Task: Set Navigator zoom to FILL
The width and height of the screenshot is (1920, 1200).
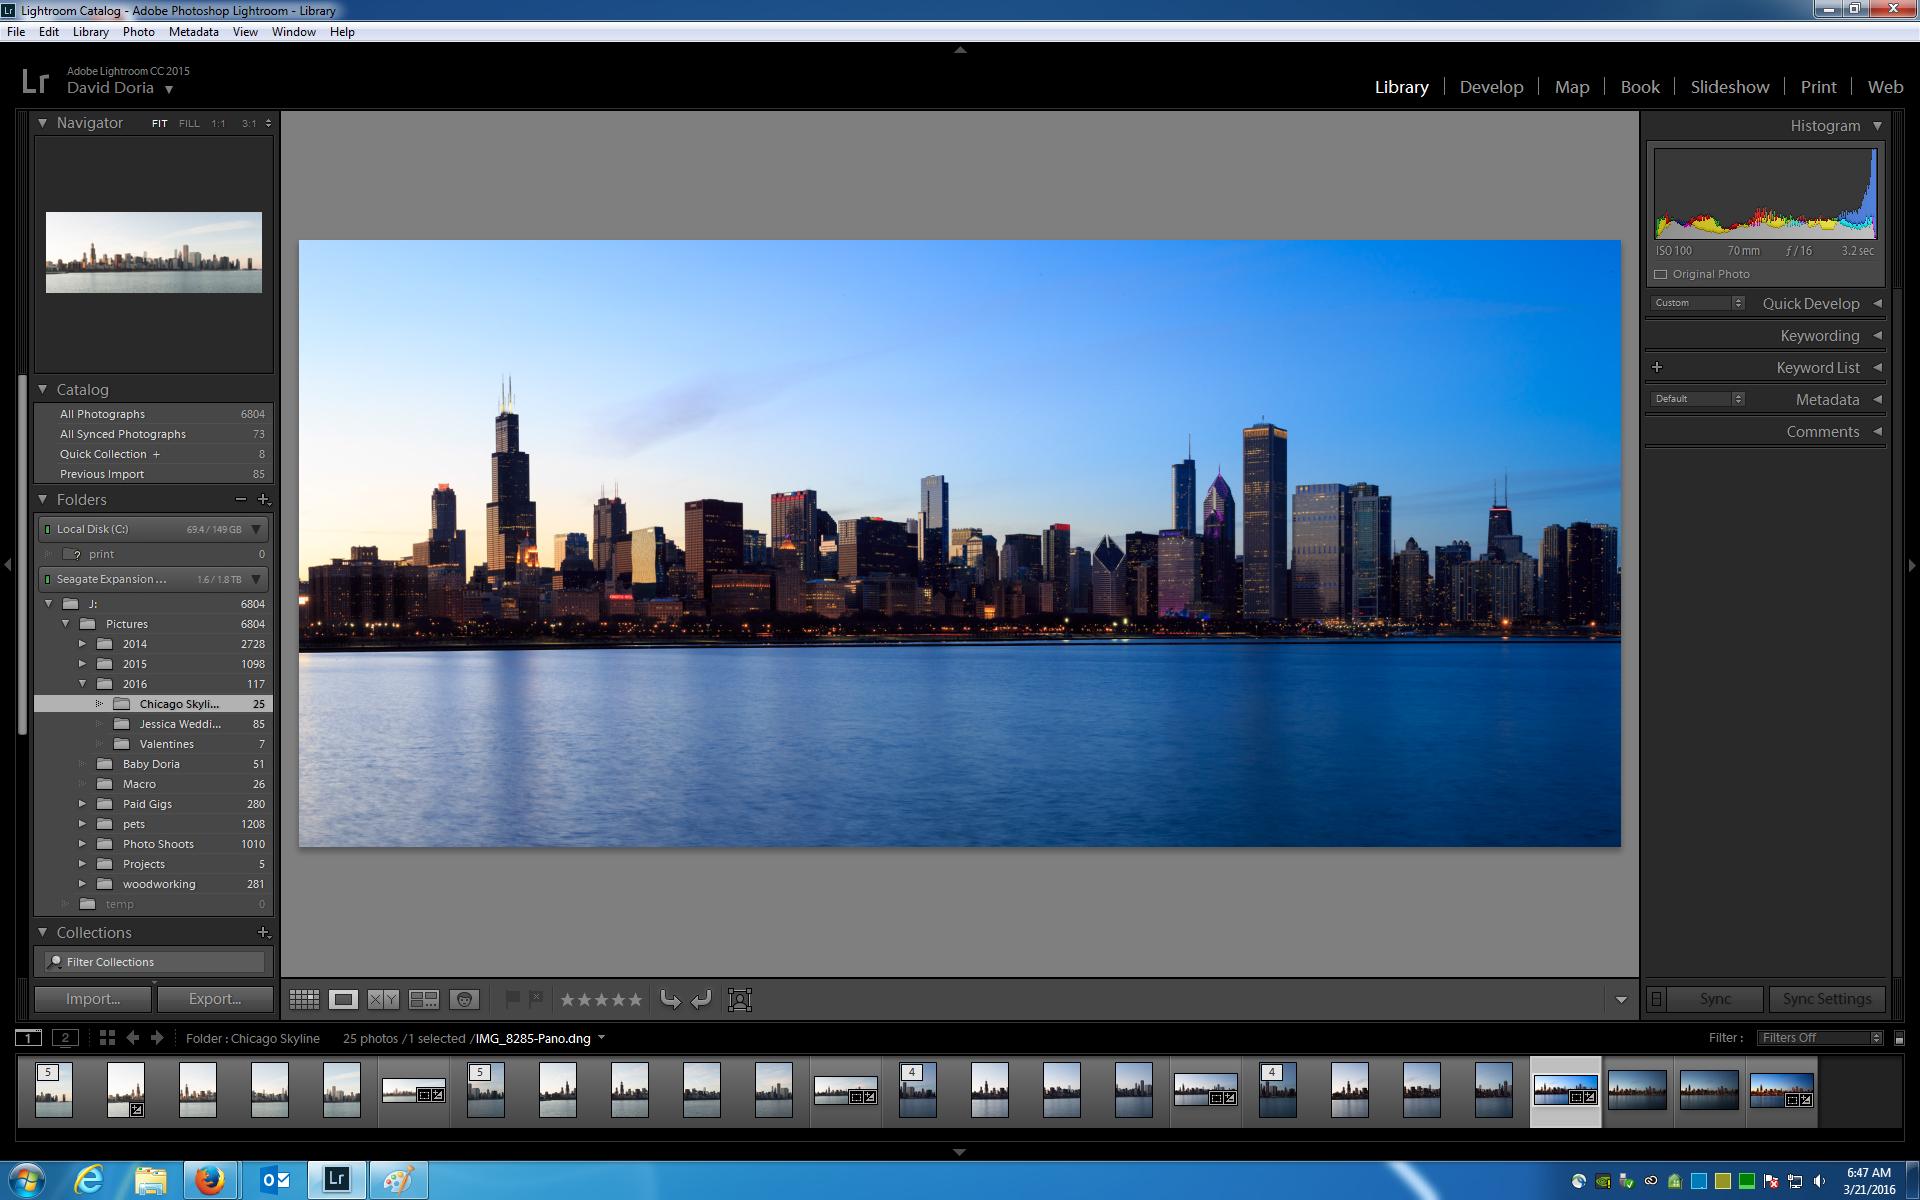Action: point(188,123)
